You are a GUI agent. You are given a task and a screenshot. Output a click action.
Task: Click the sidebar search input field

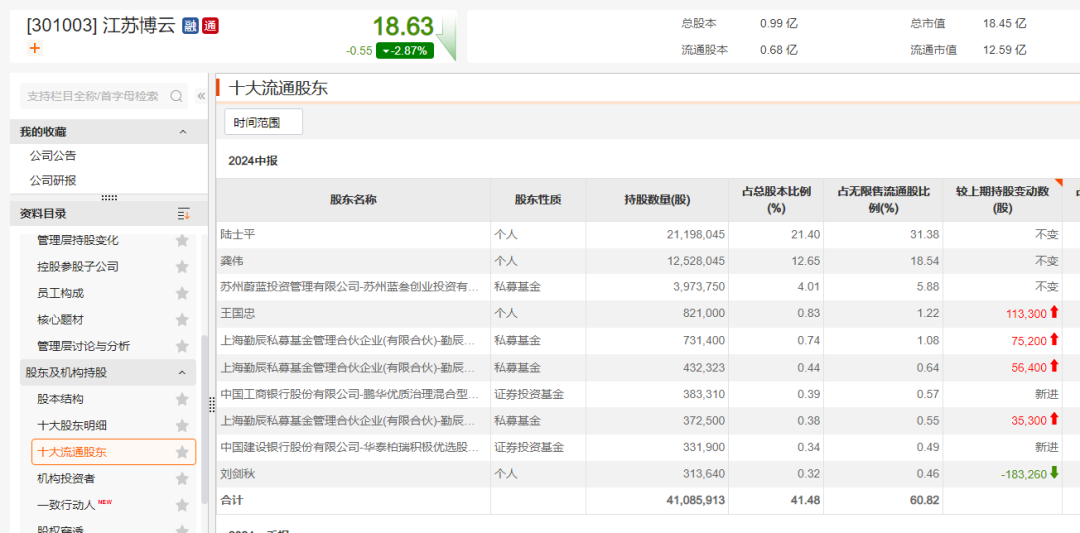pyautogui.click(x=93, y=96)
